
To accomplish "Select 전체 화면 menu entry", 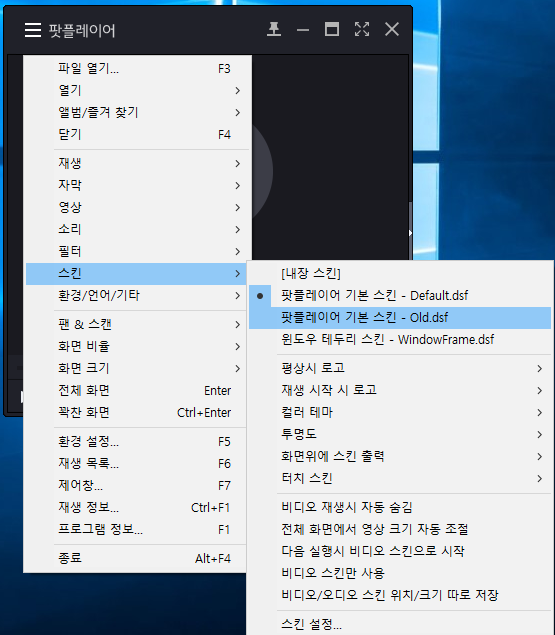I will point(138,390).
